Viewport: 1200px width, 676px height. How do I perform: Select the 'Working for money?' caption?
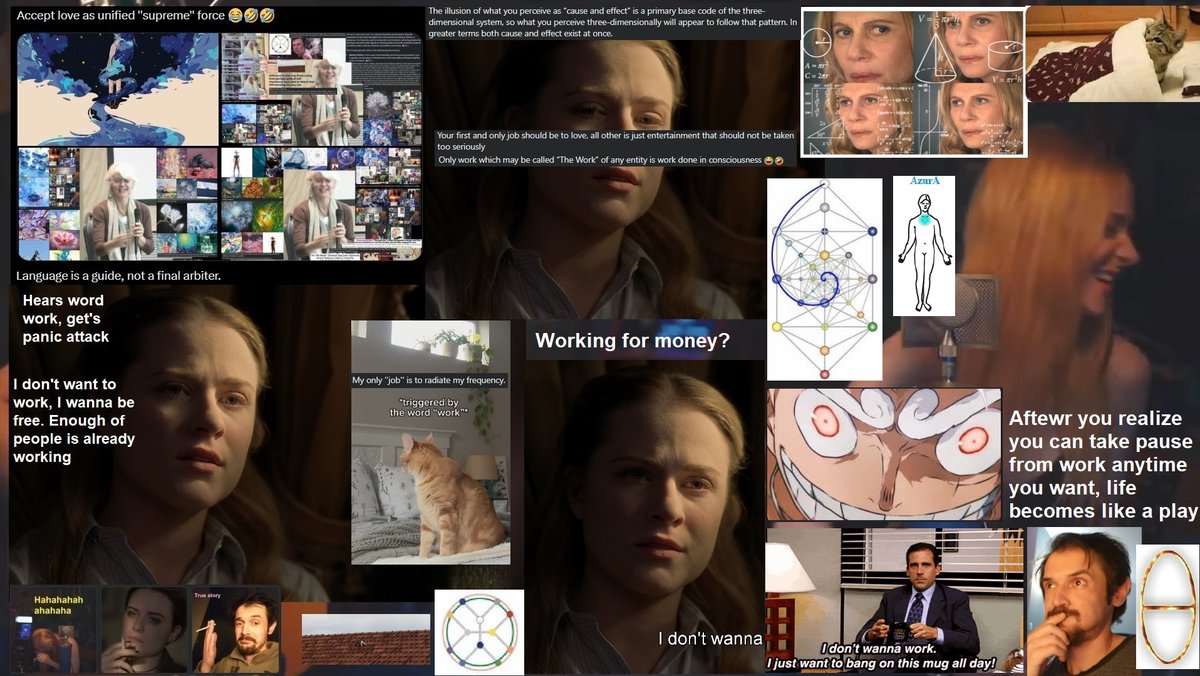(x=632, y=341)
